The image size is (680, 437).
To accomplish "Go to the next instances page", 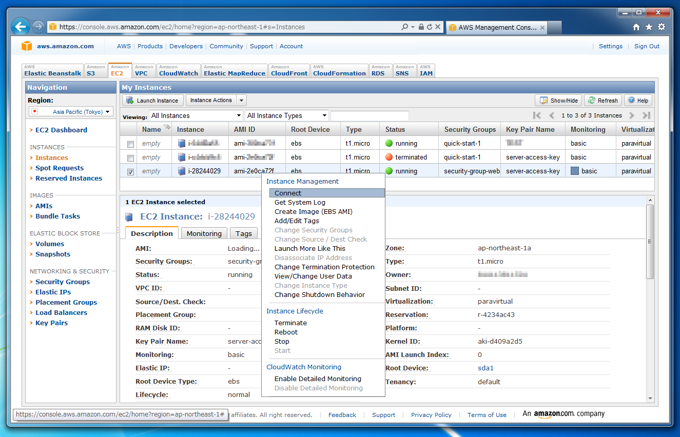I will point(631,115).
